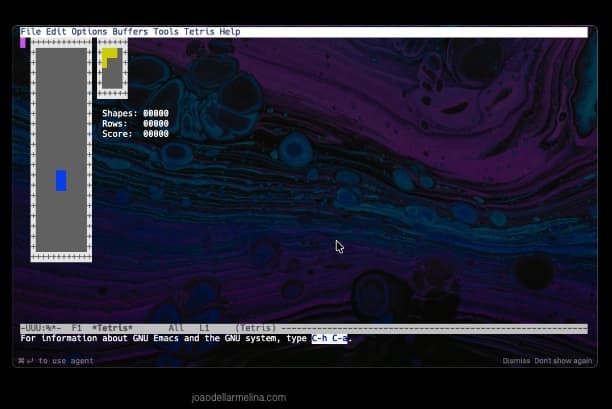Screen dimensions: 612x409
Task: Click the (Tetris) mode indicator
Action: (x=255, y=328)
